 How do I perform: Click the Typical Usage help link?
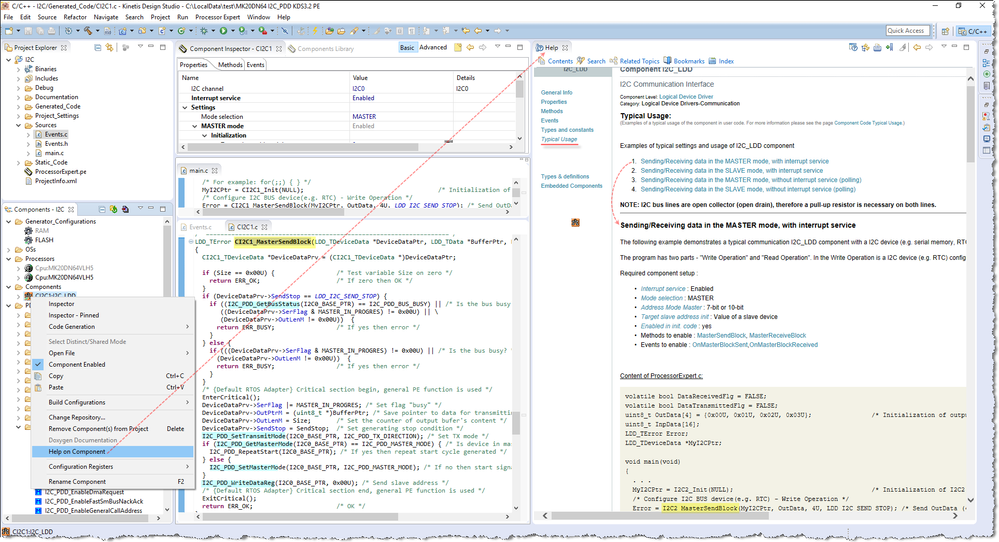[x=559, y=139]
